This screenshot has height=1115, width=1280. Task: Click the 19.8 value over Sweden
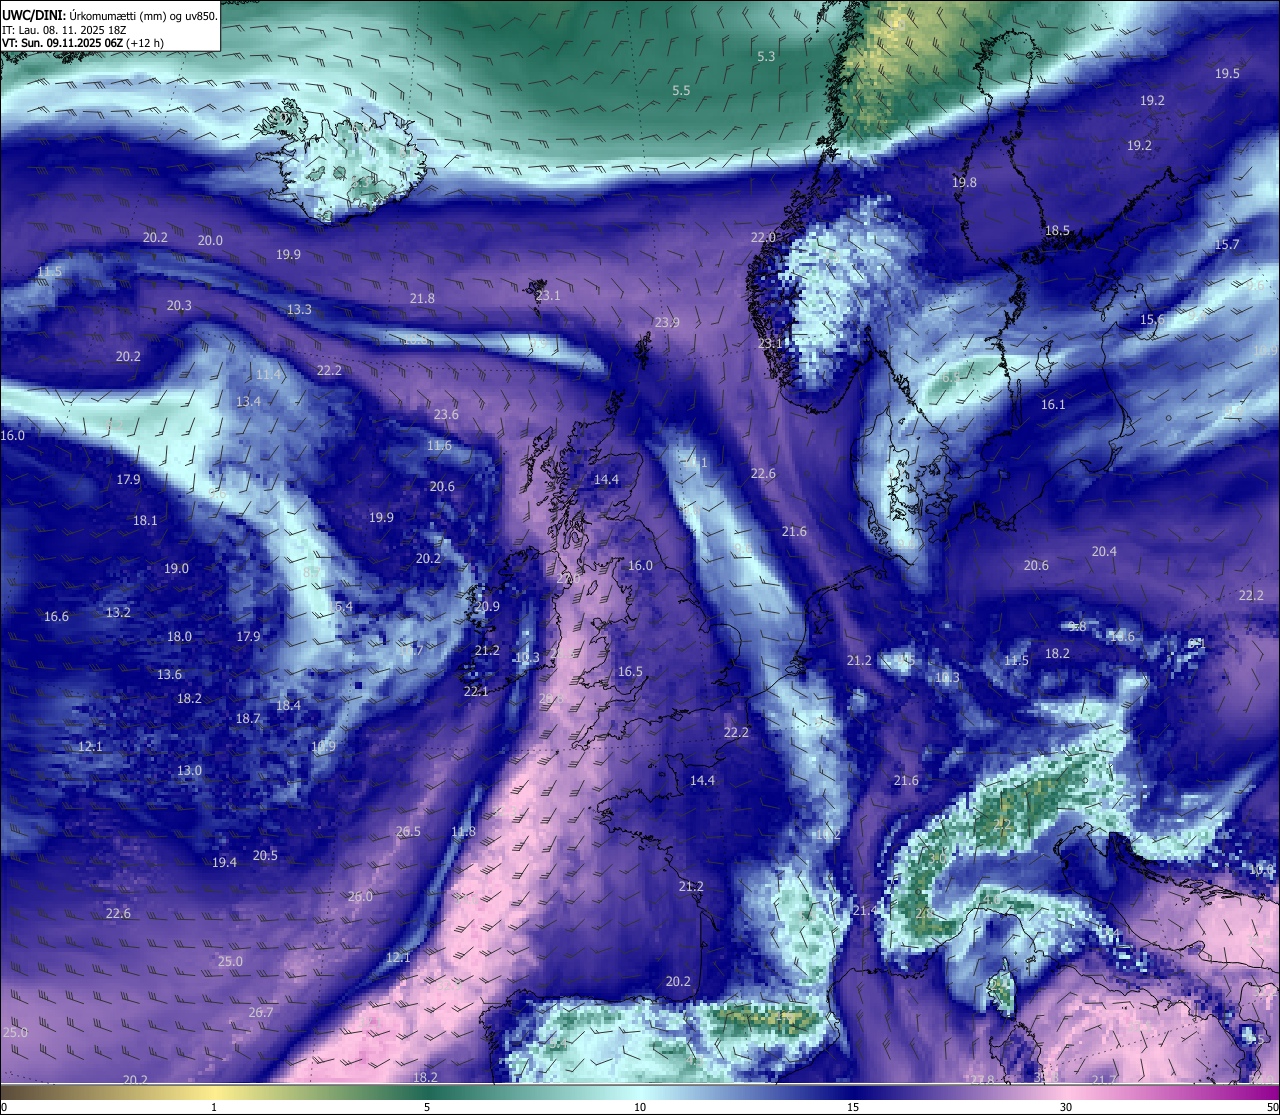click(964, 183)
